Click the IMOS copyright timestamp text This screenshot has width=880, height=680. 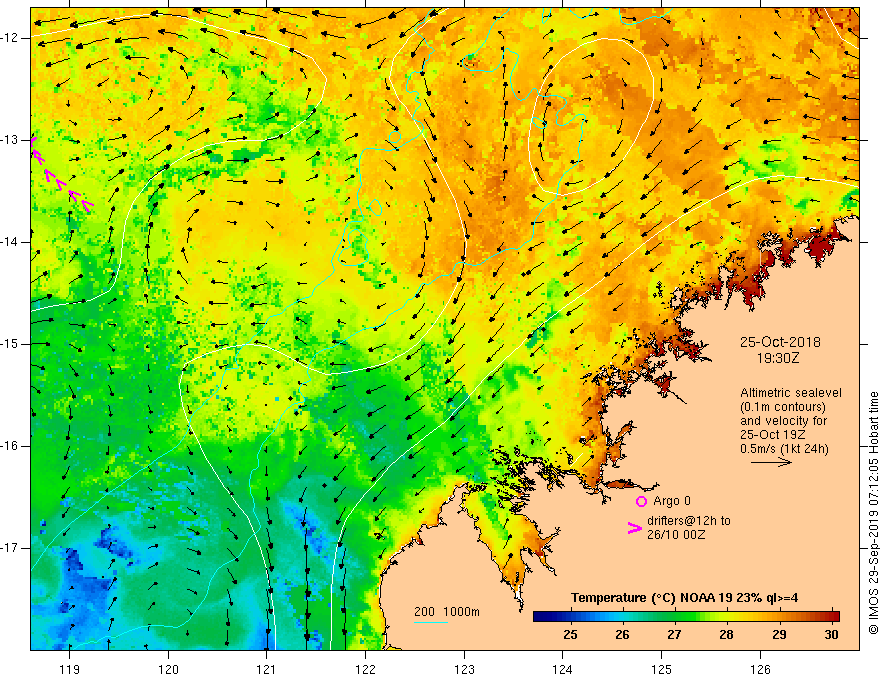coord(873,513)
